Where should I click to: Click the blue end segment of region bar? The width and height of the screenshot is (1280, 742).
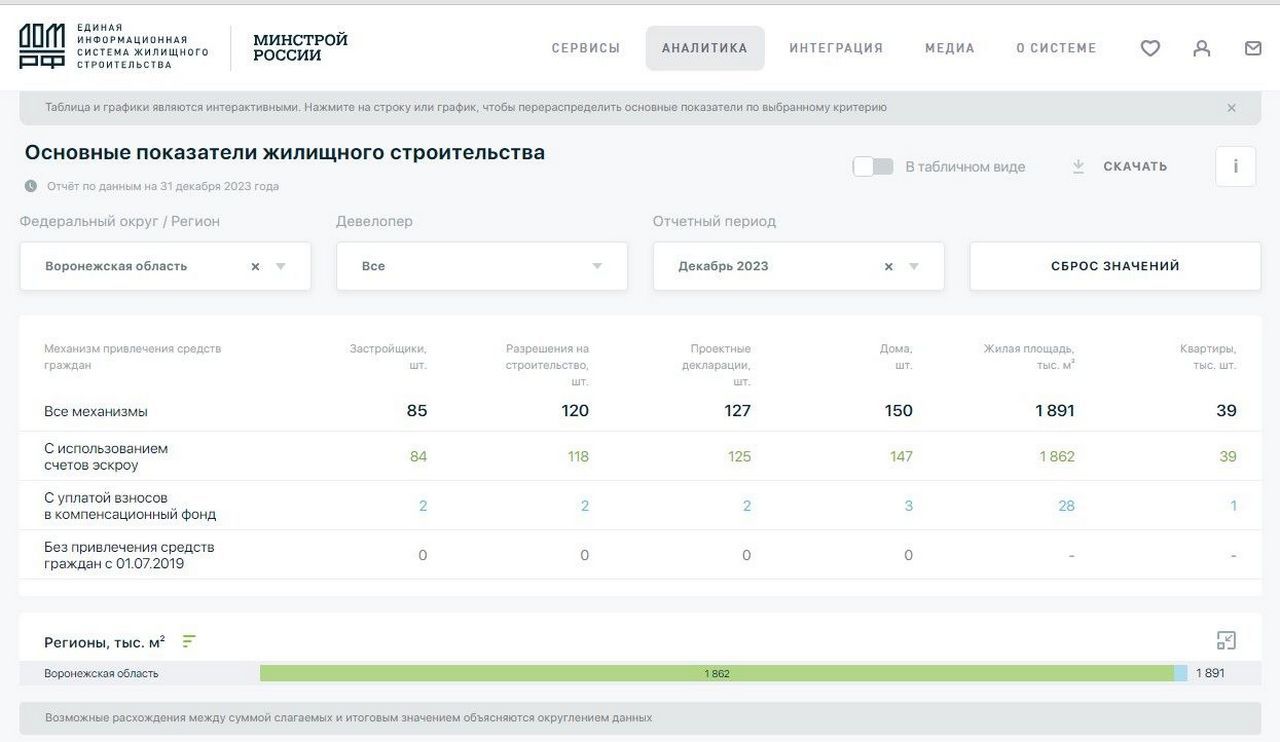point(1181,673)
